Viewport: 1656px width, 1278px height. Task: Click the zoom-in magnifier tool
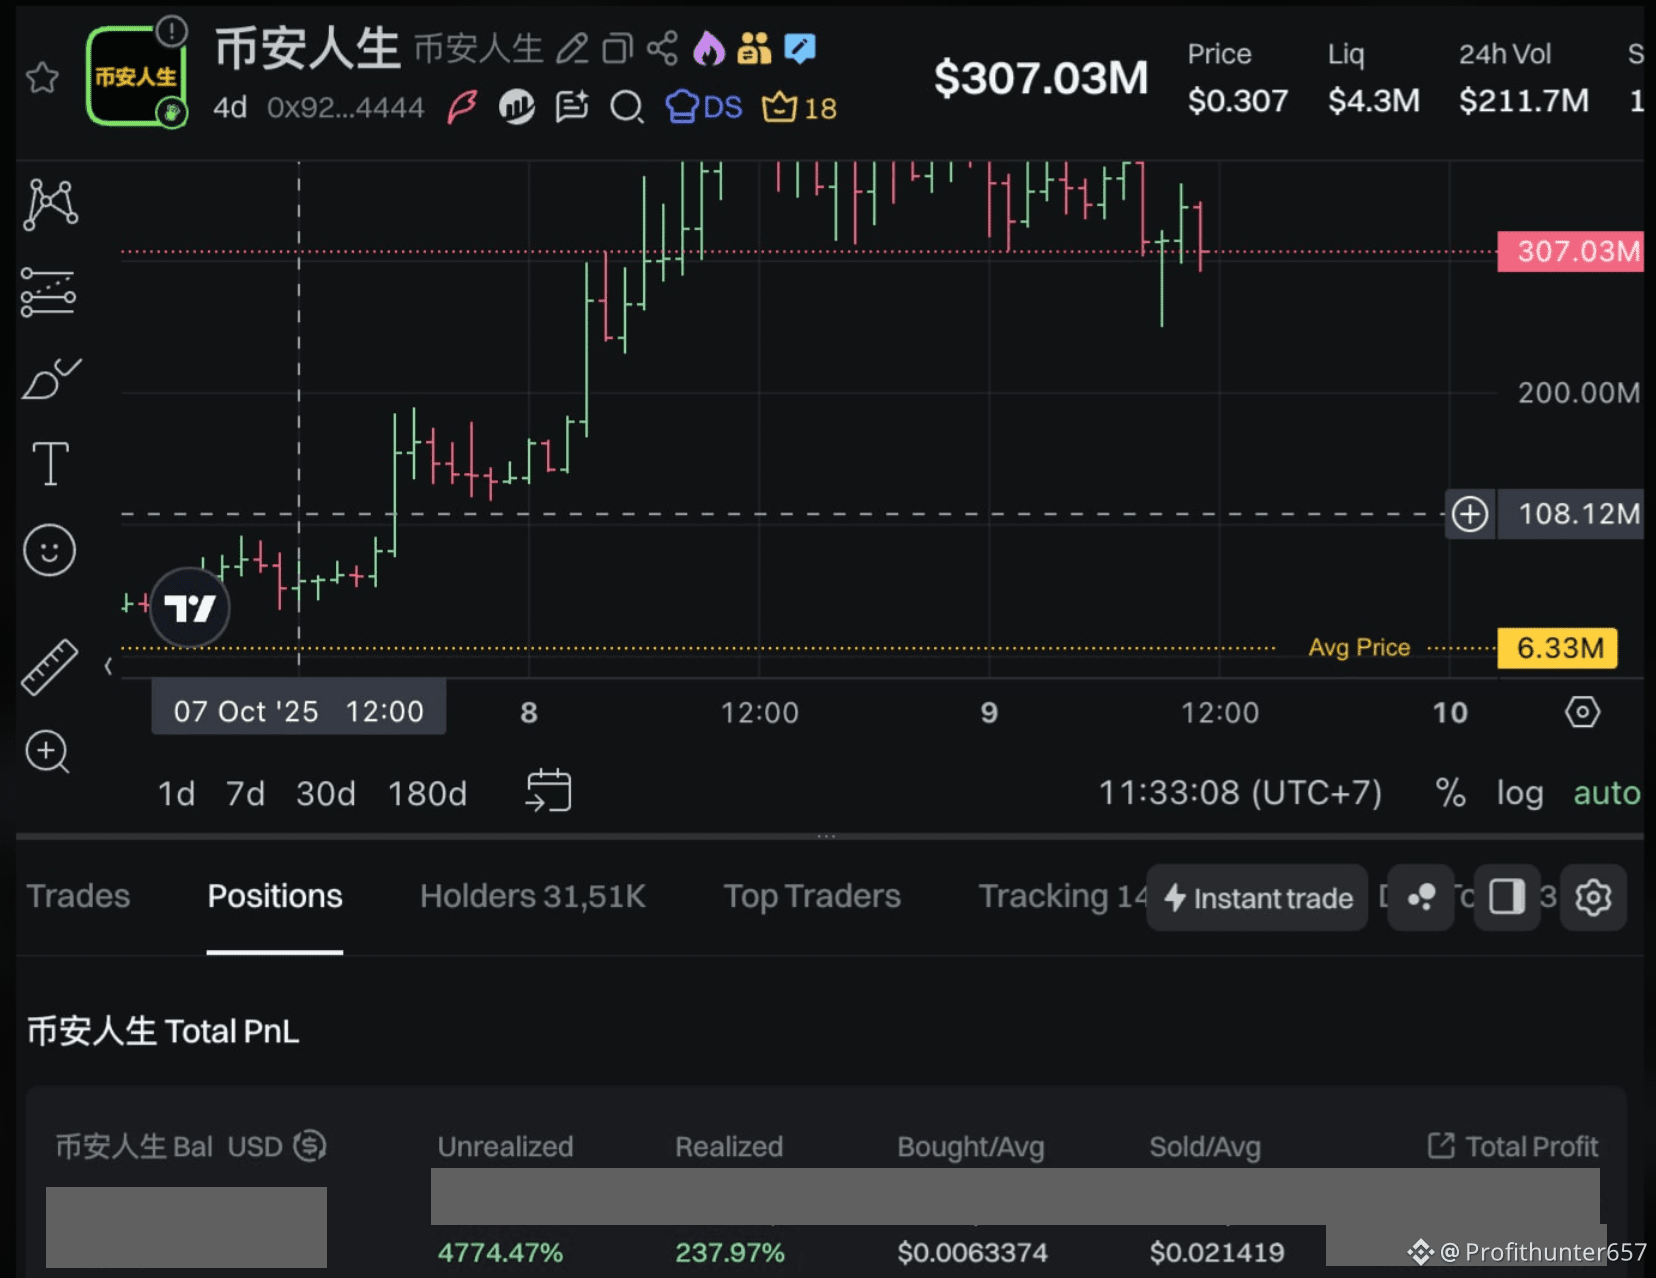pyautogui.click(x=48, y=752)
